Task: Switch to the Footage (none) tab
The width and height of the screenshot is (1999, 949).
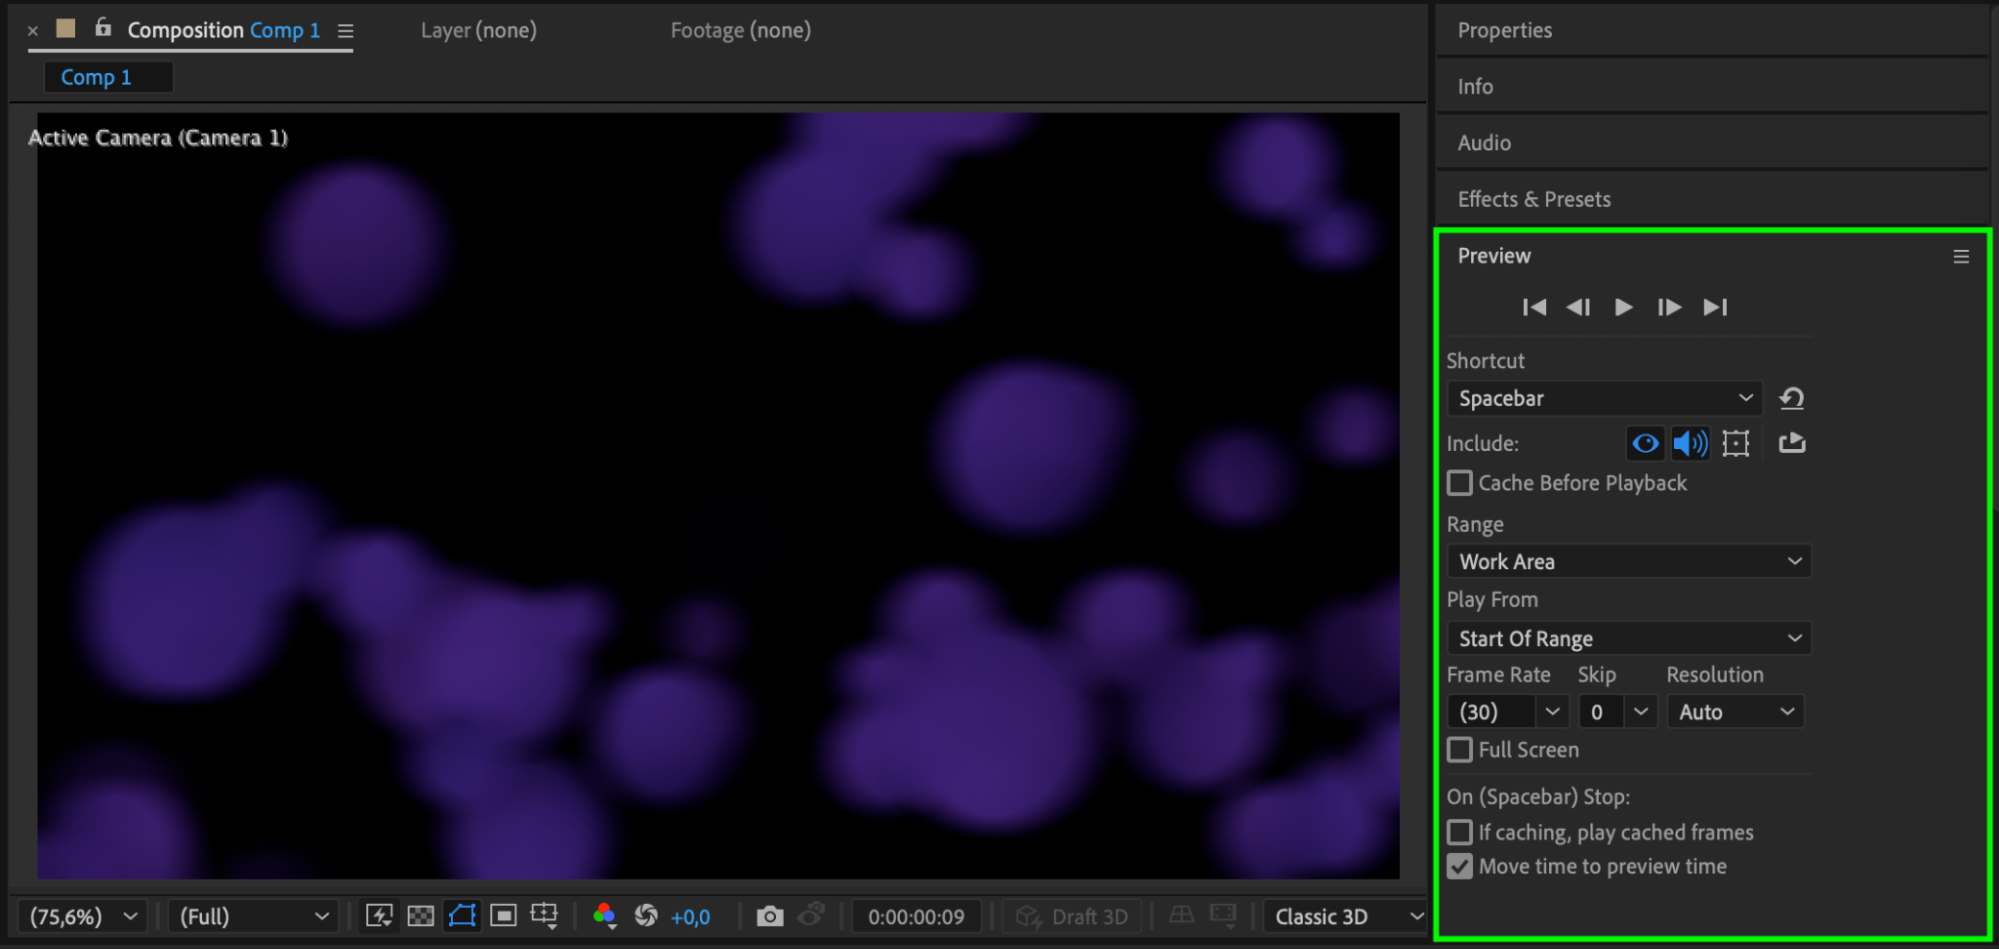Action: point(741,30)
